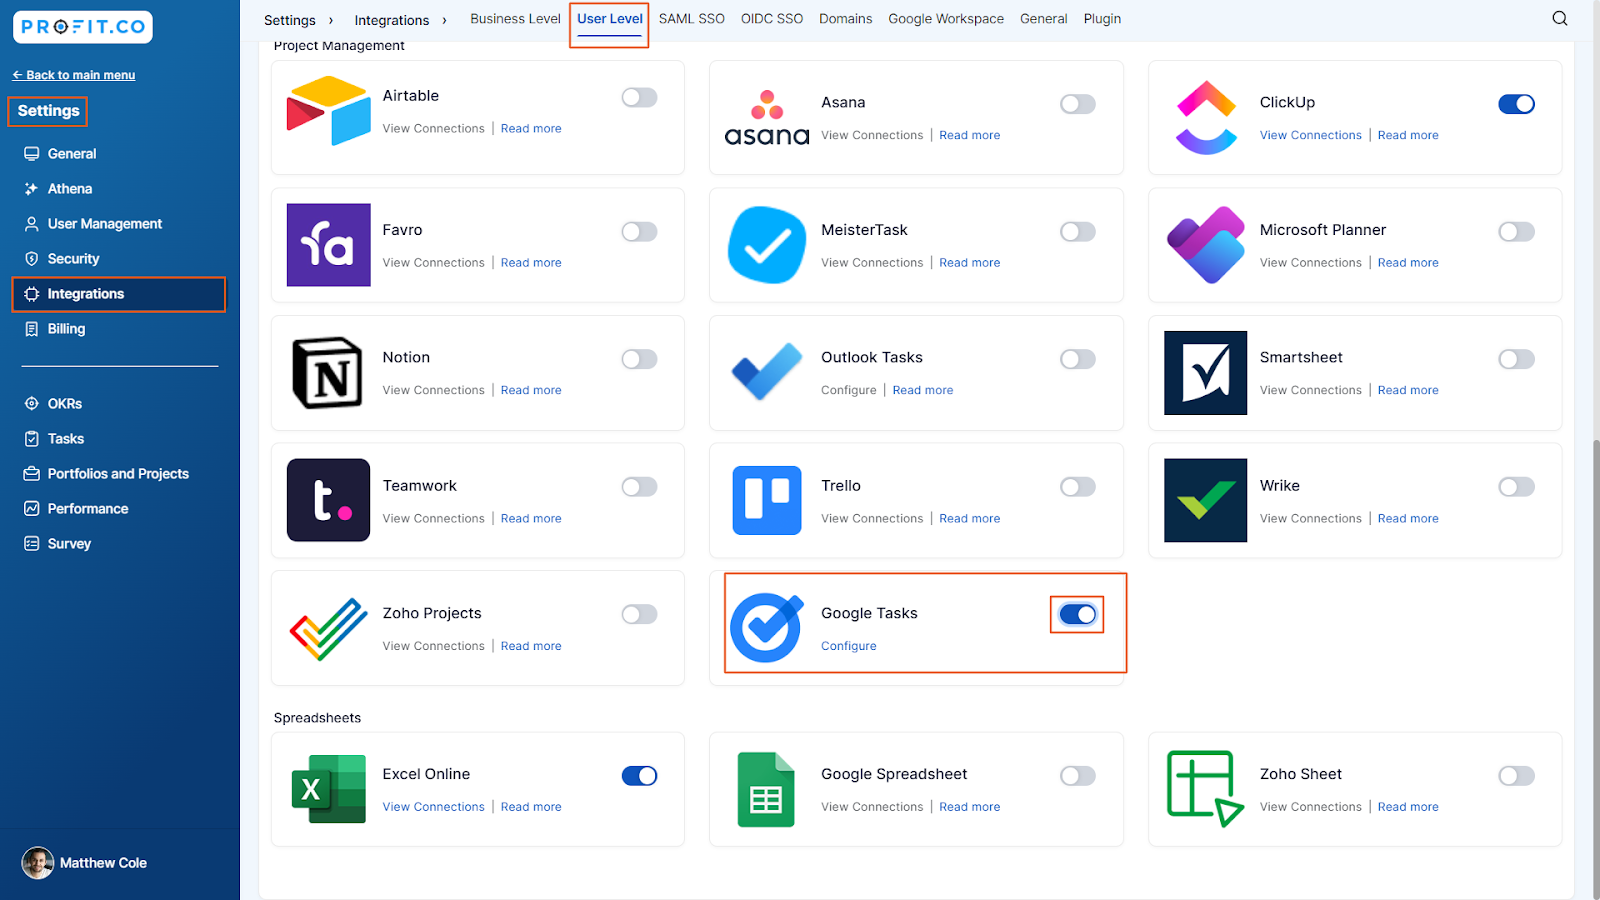Switch off the Excel Online toggle
Image resolution: width=1600 pixels, height=900 pixels.
coord(639,776)
